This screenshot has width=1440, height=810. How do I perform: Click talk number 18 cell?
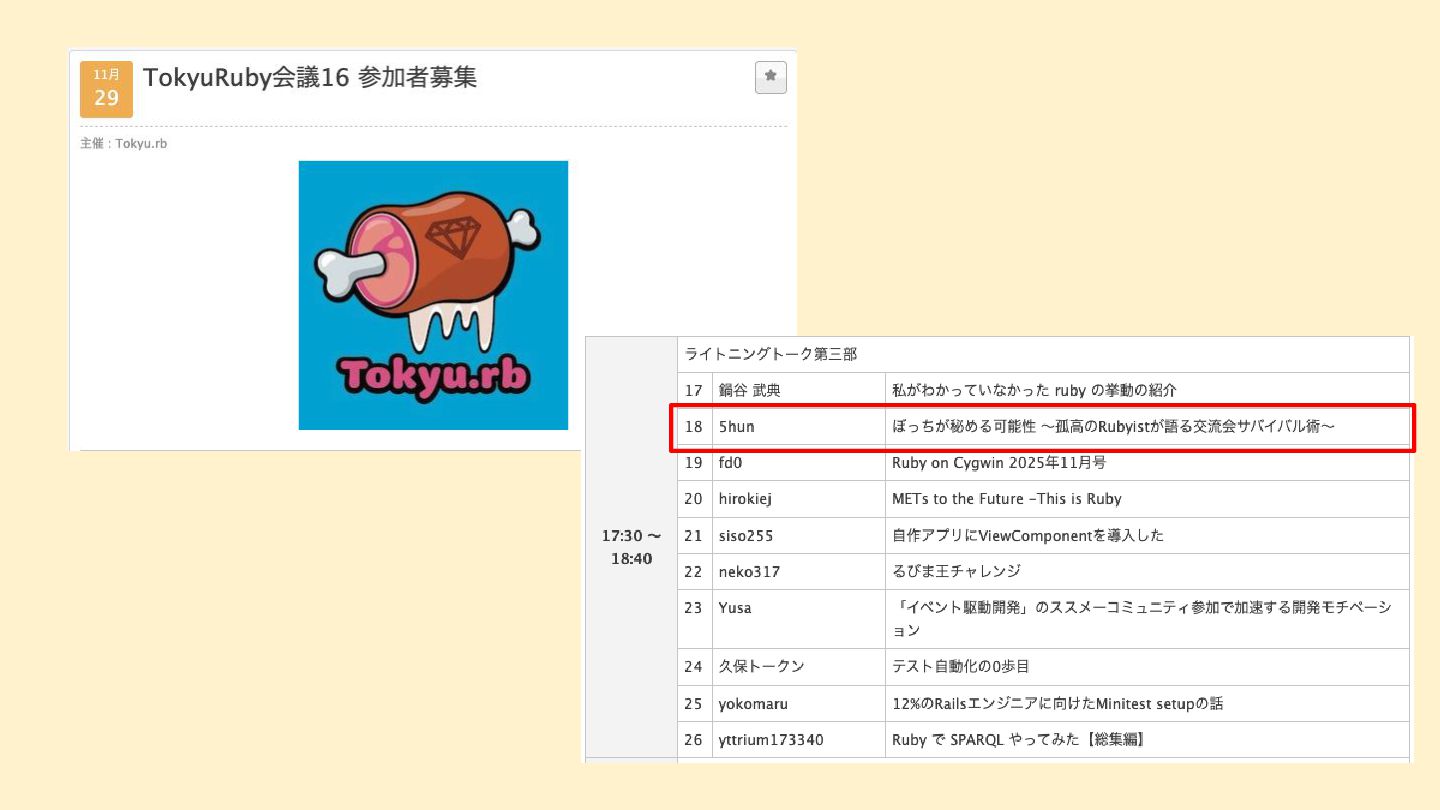[694, 427]
